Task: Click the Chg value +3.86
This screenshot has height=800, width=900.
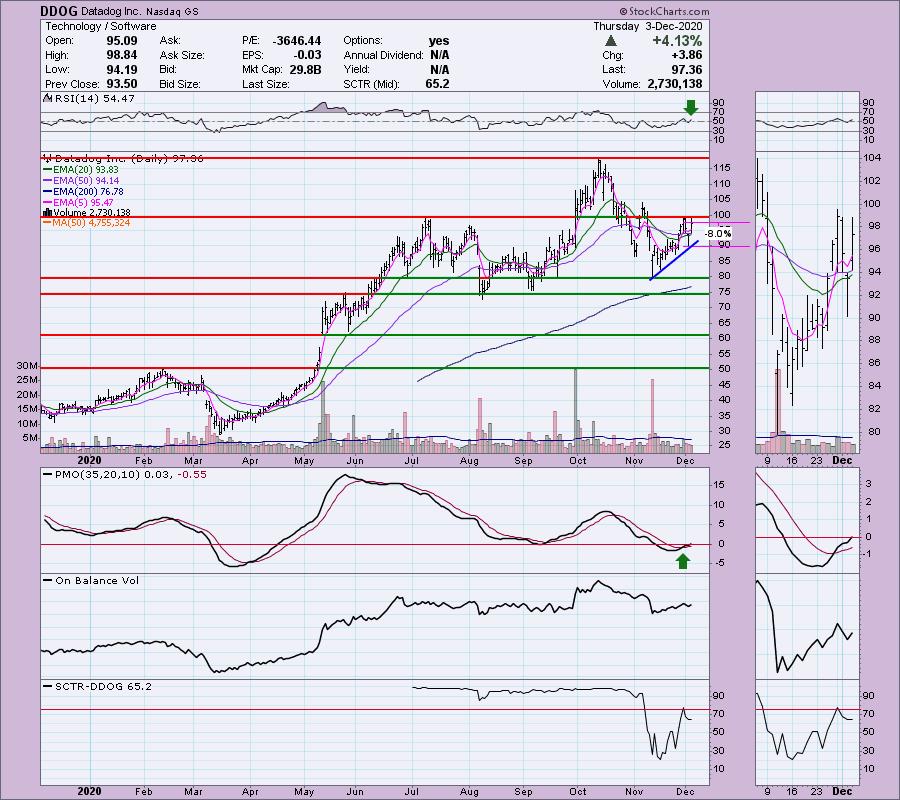Action: pos(688,55)
